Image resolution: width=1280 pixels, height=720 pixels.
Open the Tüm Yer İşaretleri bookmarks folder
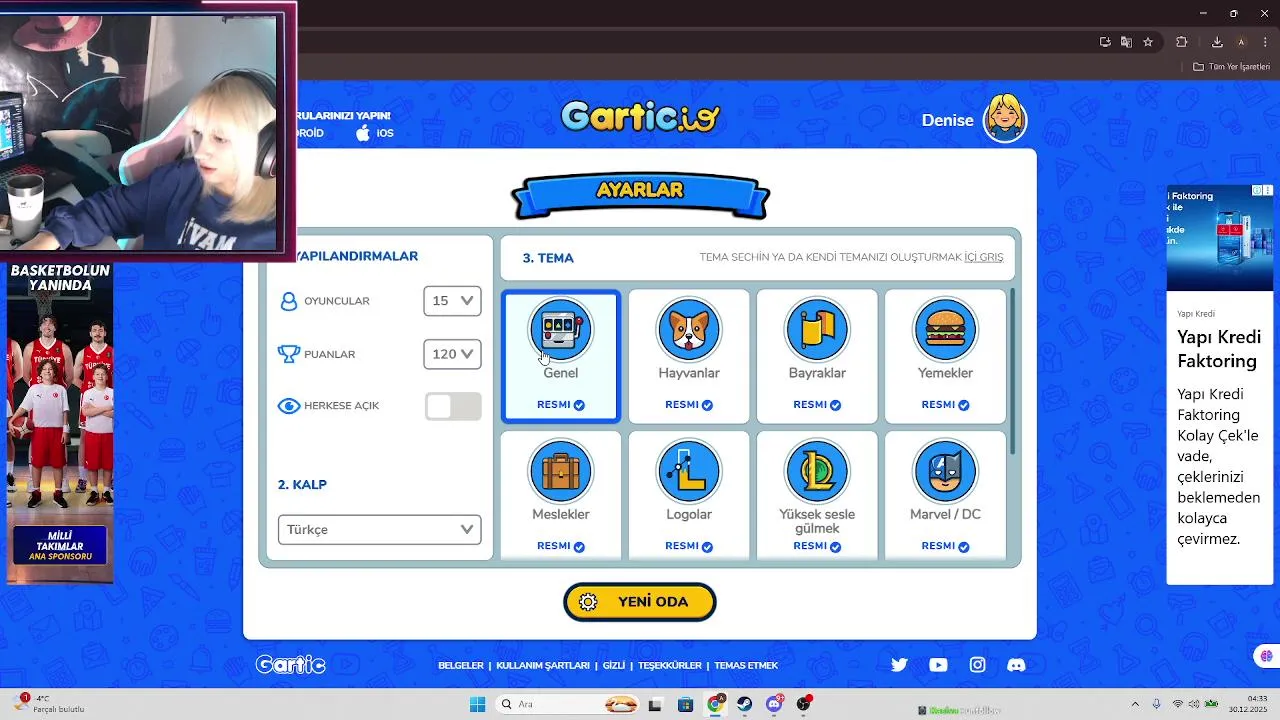pyautogui.click(x=1231, y=67)
